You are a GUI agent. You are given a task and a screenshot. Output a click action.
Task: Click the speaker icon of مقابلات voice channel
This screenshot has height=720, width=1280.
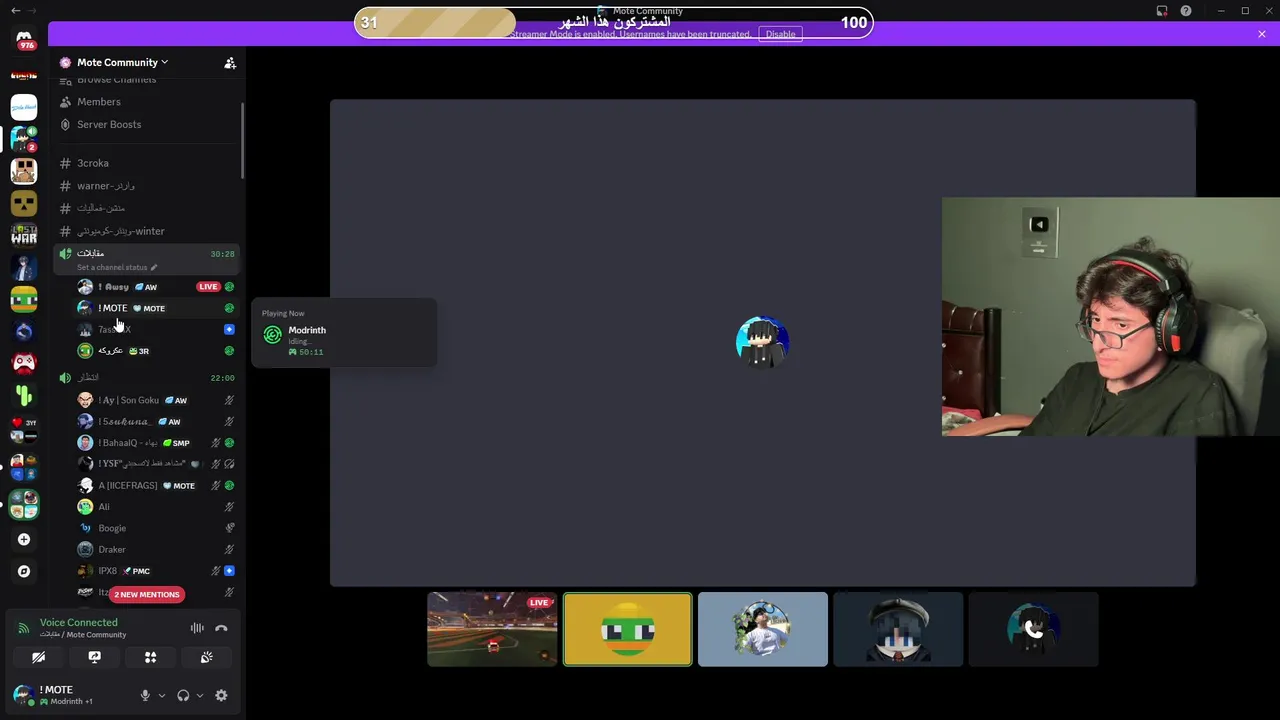(65, 254)
